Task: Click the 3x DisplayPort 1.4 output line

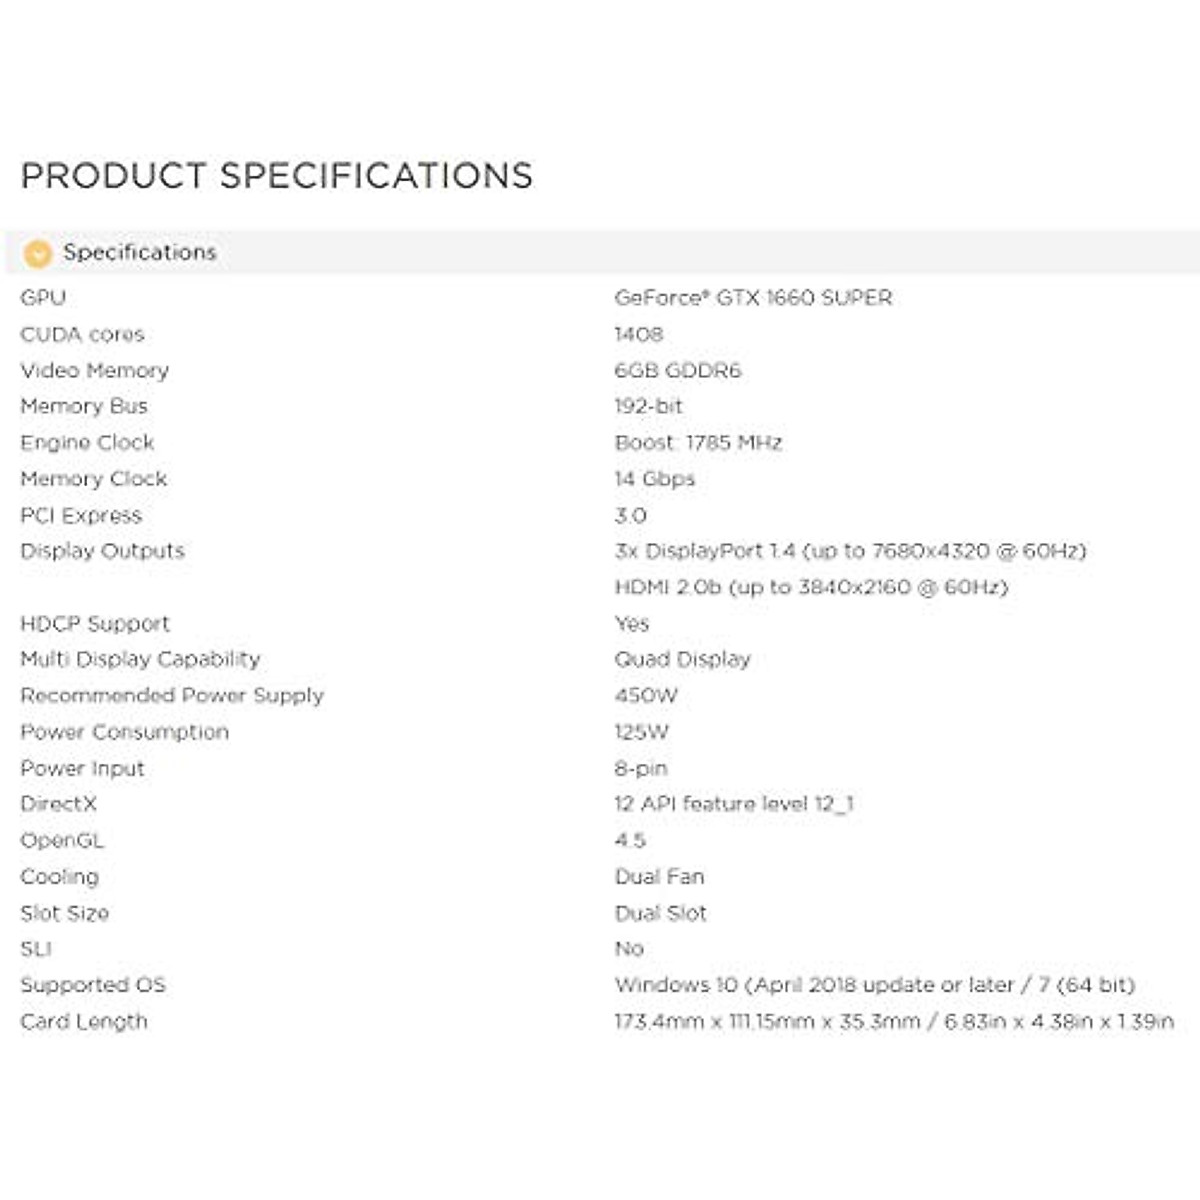Action: click(x=850, y=551)
